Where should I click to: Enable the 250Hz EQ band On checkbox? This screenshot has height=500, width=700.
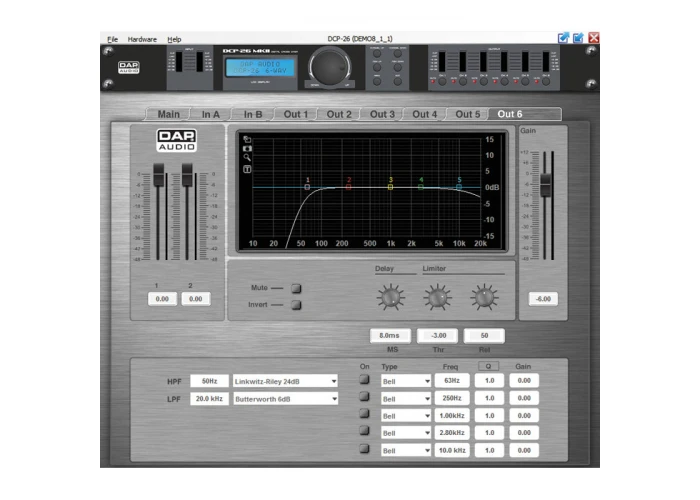[365, 397]
